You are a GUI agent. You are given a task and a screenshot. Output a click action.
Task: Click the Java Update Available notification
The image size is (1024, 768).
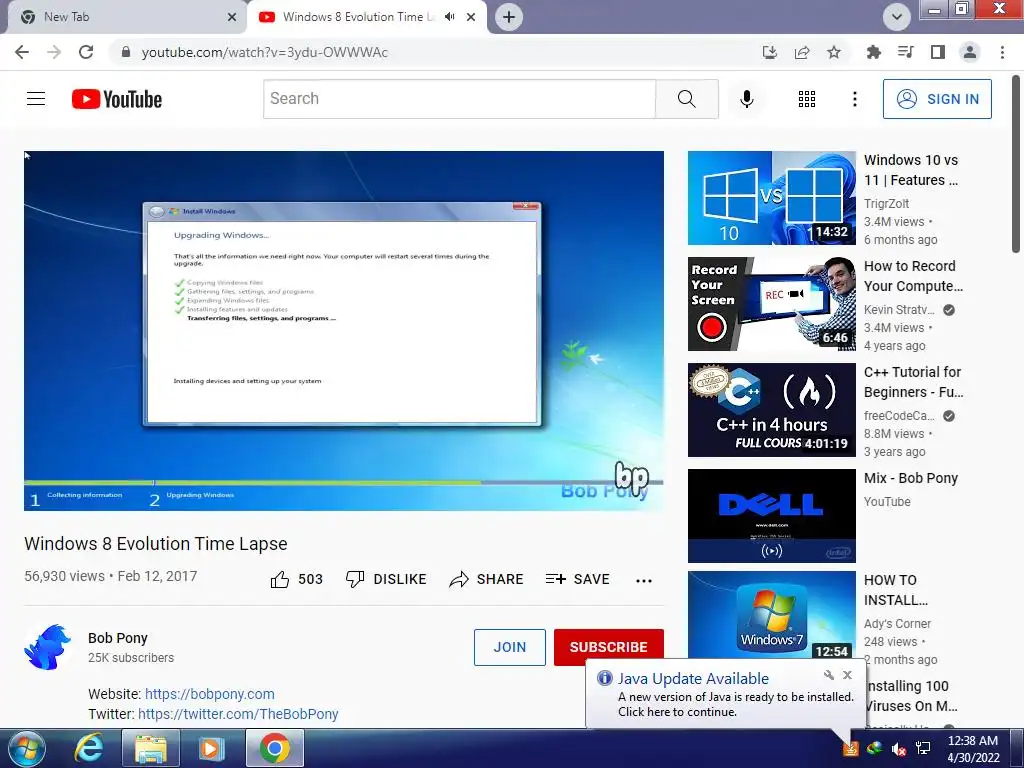pyautogui.click(x=726, y=695)
